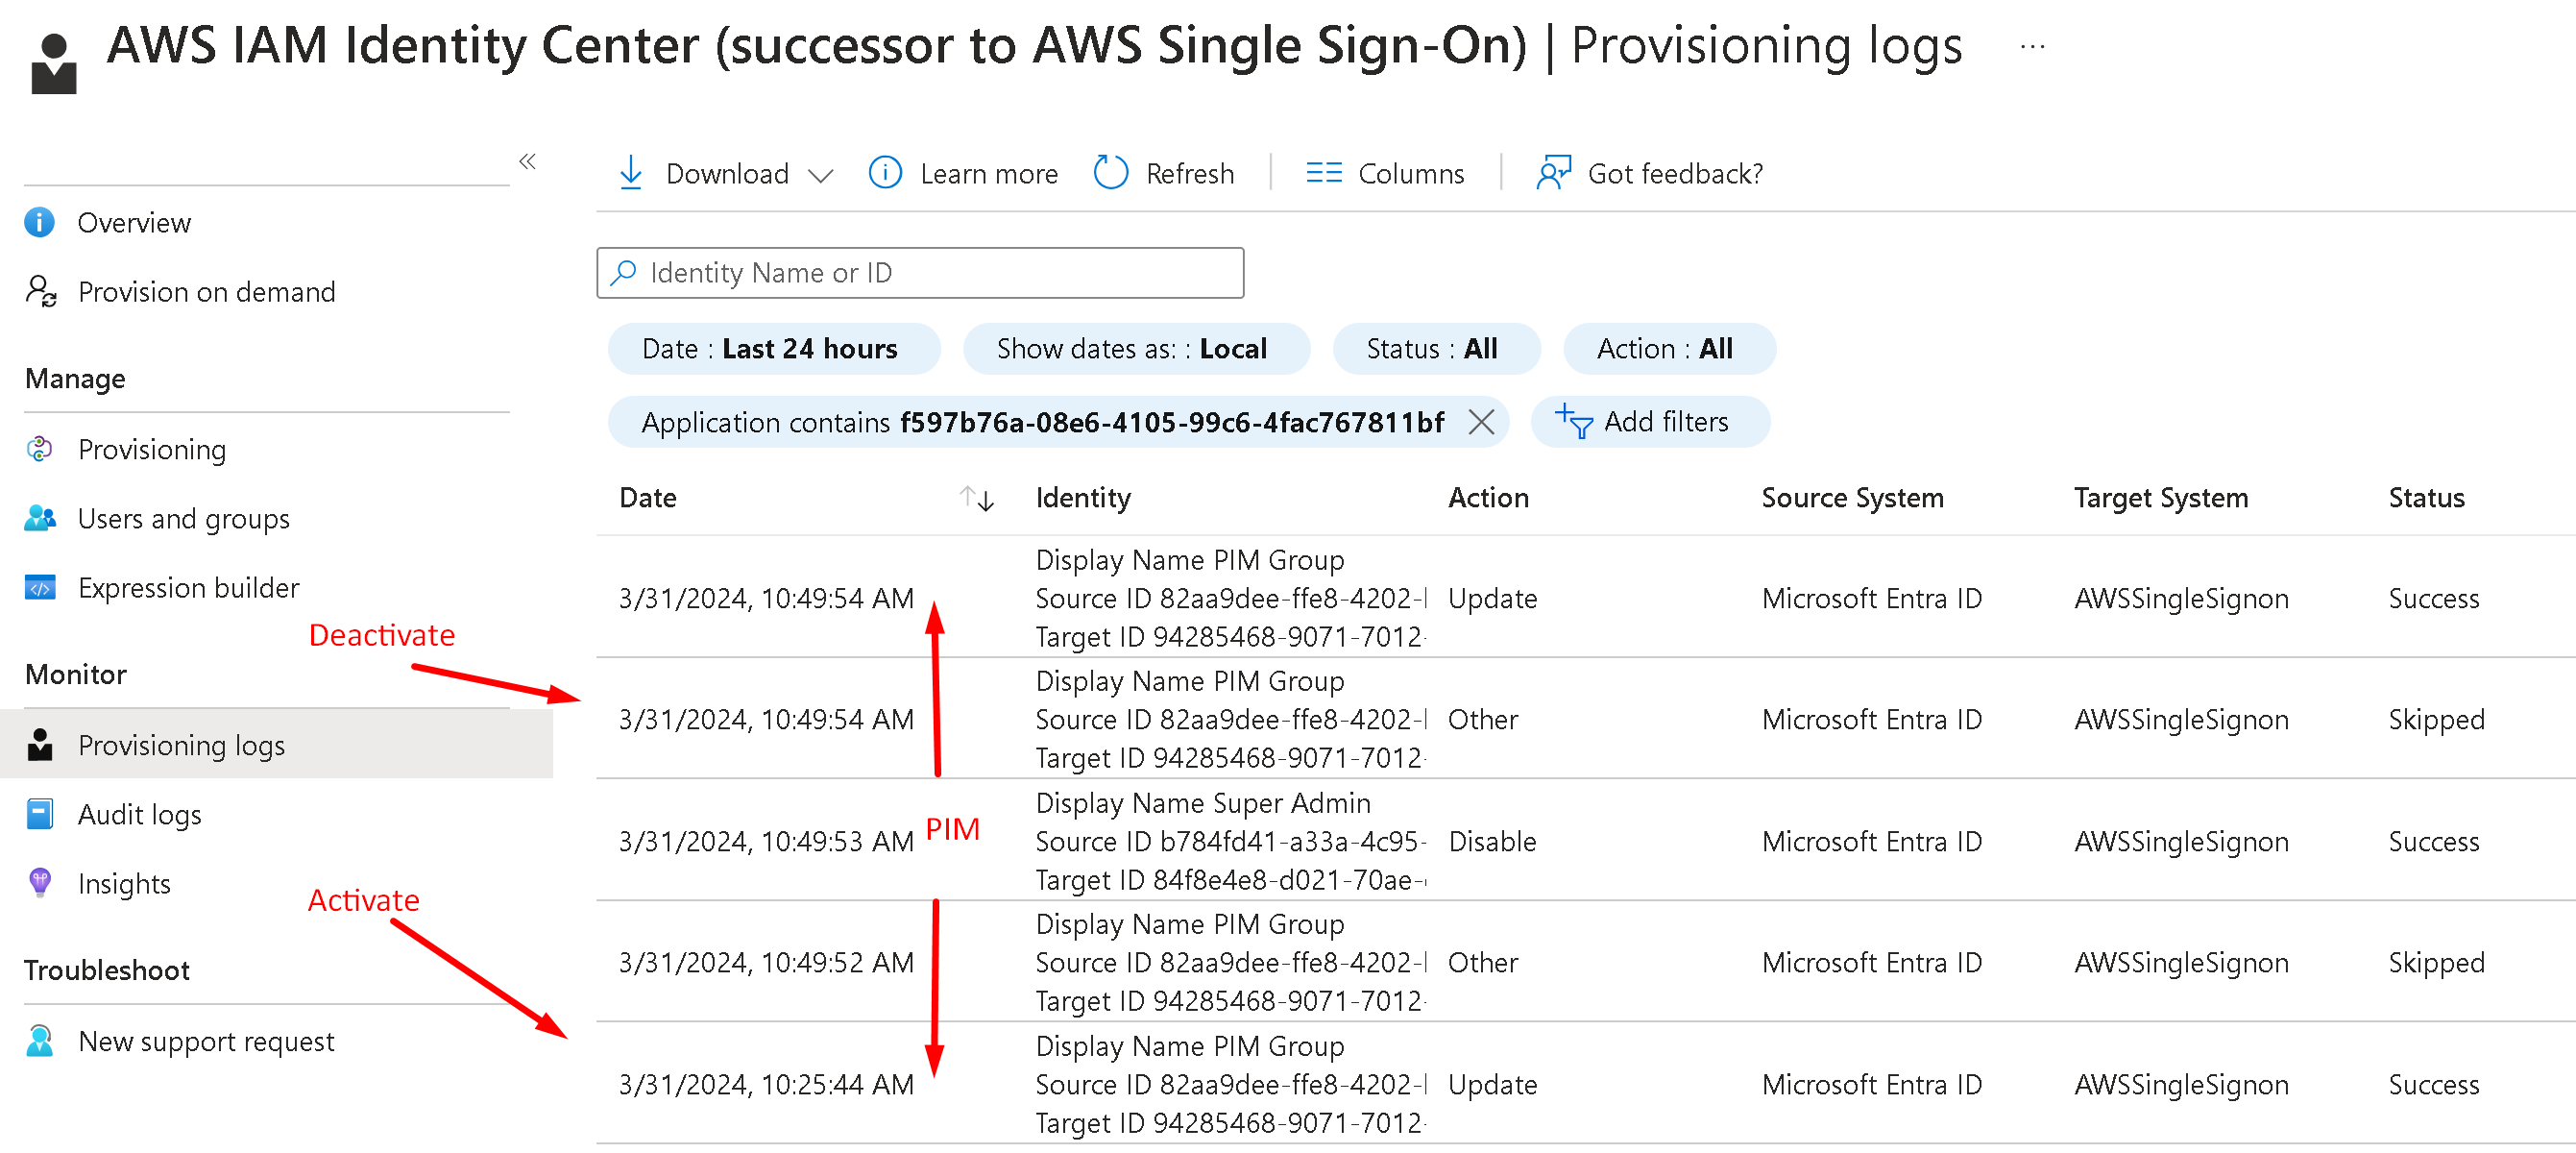Open the Status All filter

click(1434, 349)
